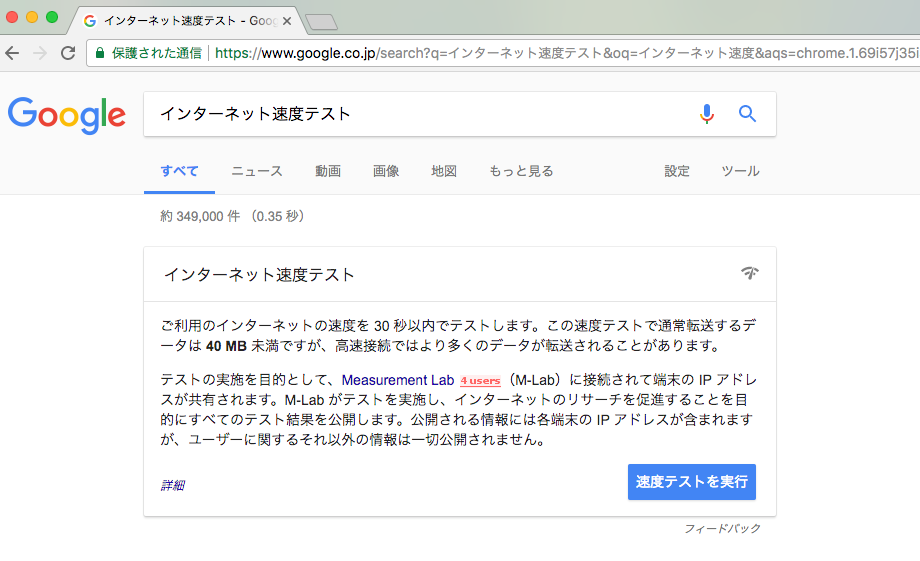Open the ツール options
The width and height of the screenshot is (920, 561).
point(740,171)
